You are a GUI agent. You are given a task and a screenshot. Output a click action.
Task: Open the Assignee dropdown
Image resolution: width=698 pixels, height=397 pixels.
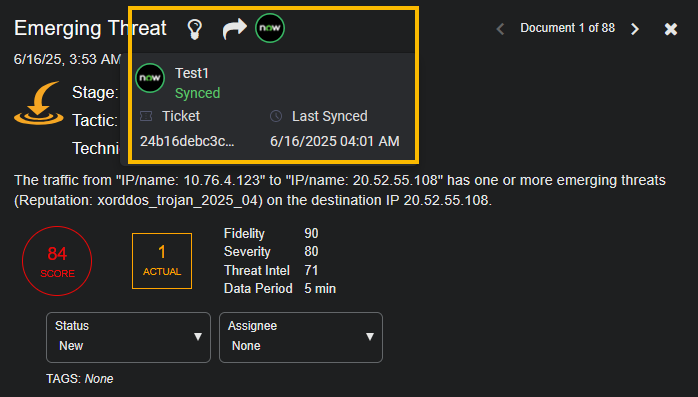tap(301, 337)
